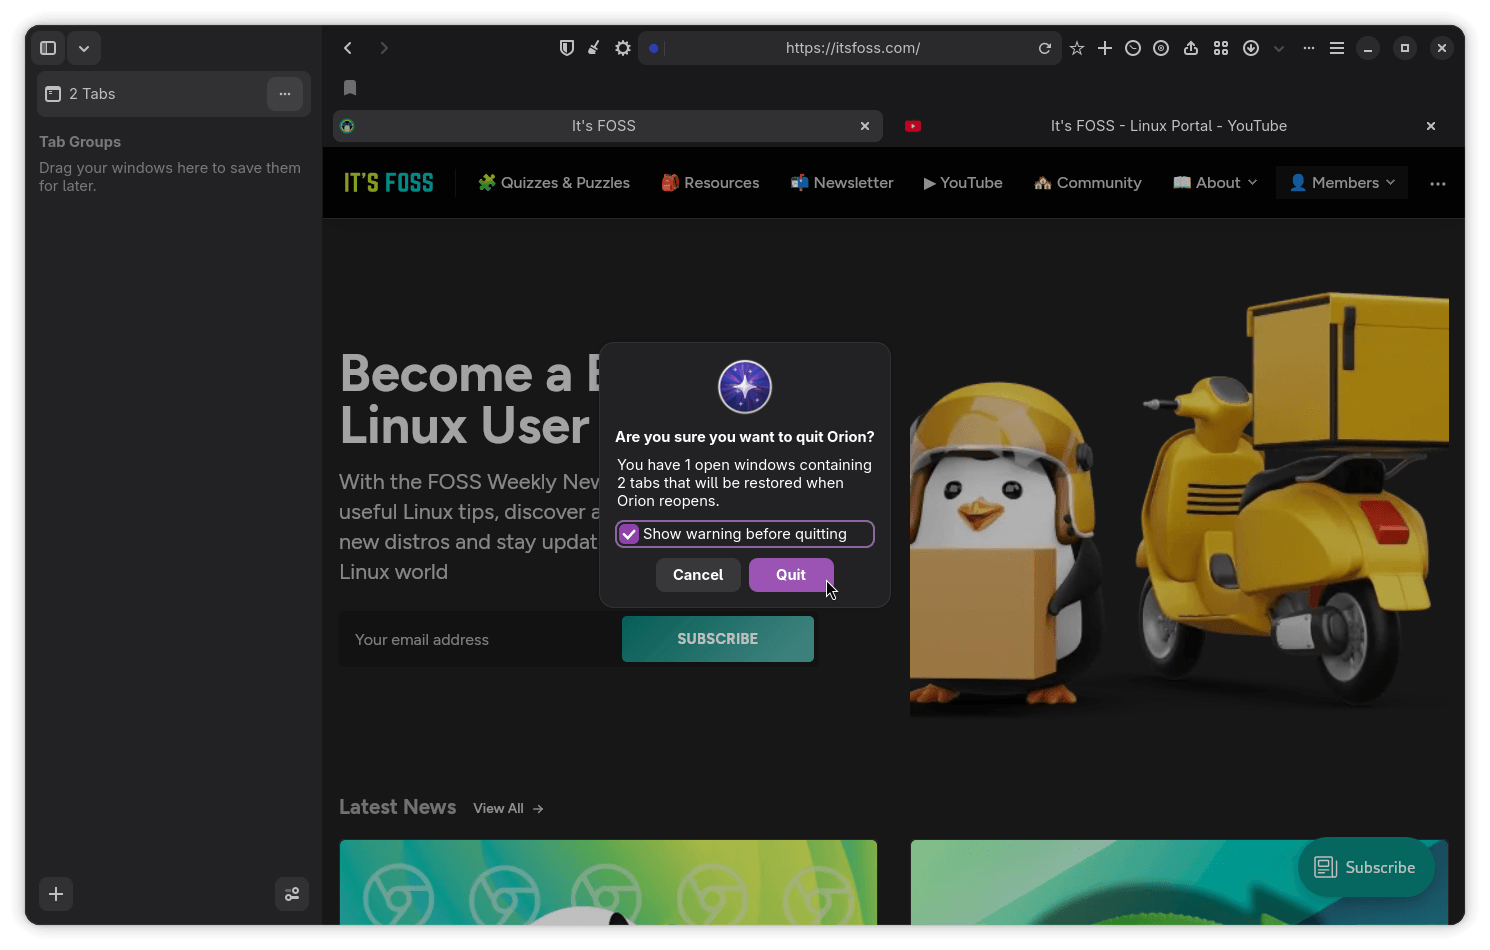Click the email address input field
Image resolution: width=1490 pixels, height=950 pixels.
click(x=470, y=639)
